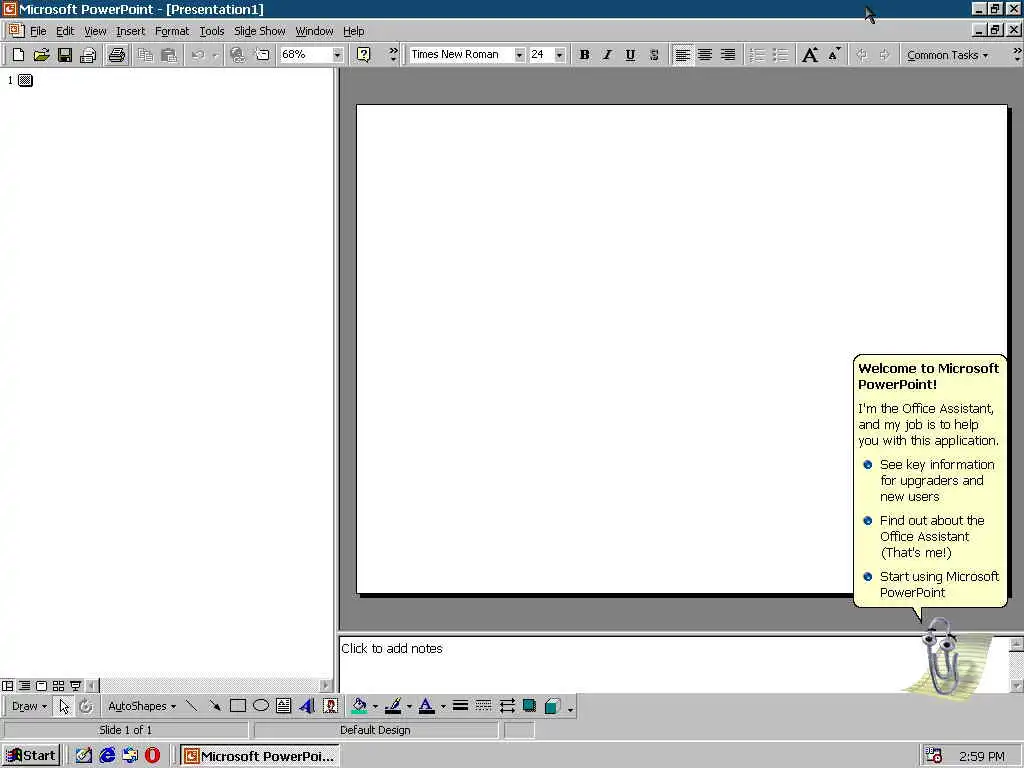Viewport: 1024px width, 768px height.
Task: Launch Internet Explorer from quick launch
Action: (107, 756)
